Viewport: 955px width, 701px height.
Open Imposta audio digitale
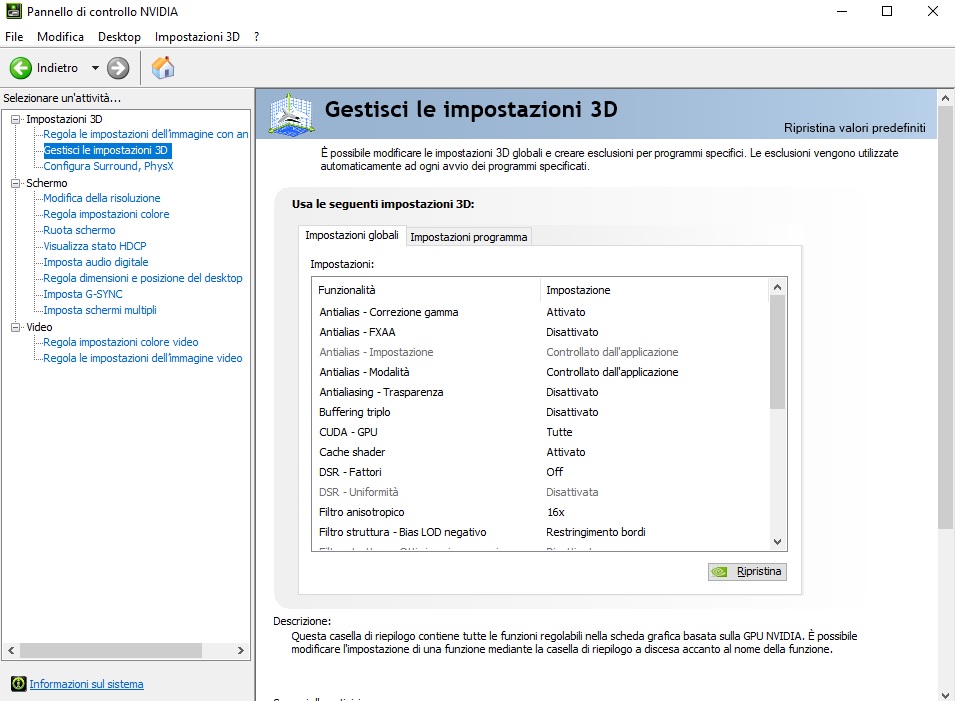pyautogui.click(x=96, y=262)
